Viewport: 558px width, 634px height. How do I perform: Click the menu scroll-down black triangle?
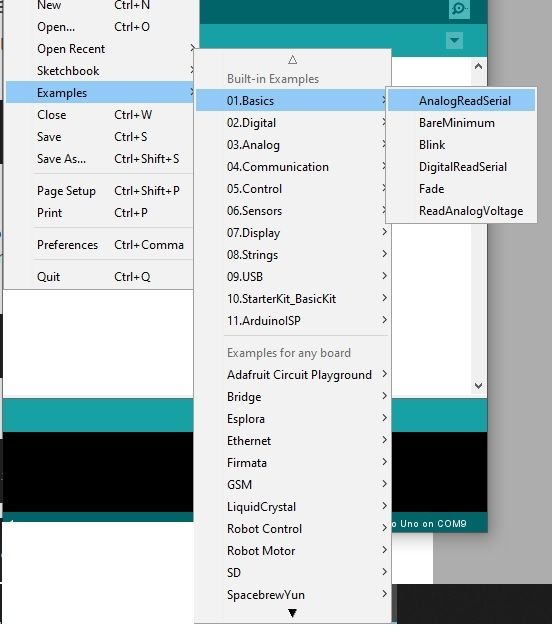pyautogui.click(x=293, y=613)
